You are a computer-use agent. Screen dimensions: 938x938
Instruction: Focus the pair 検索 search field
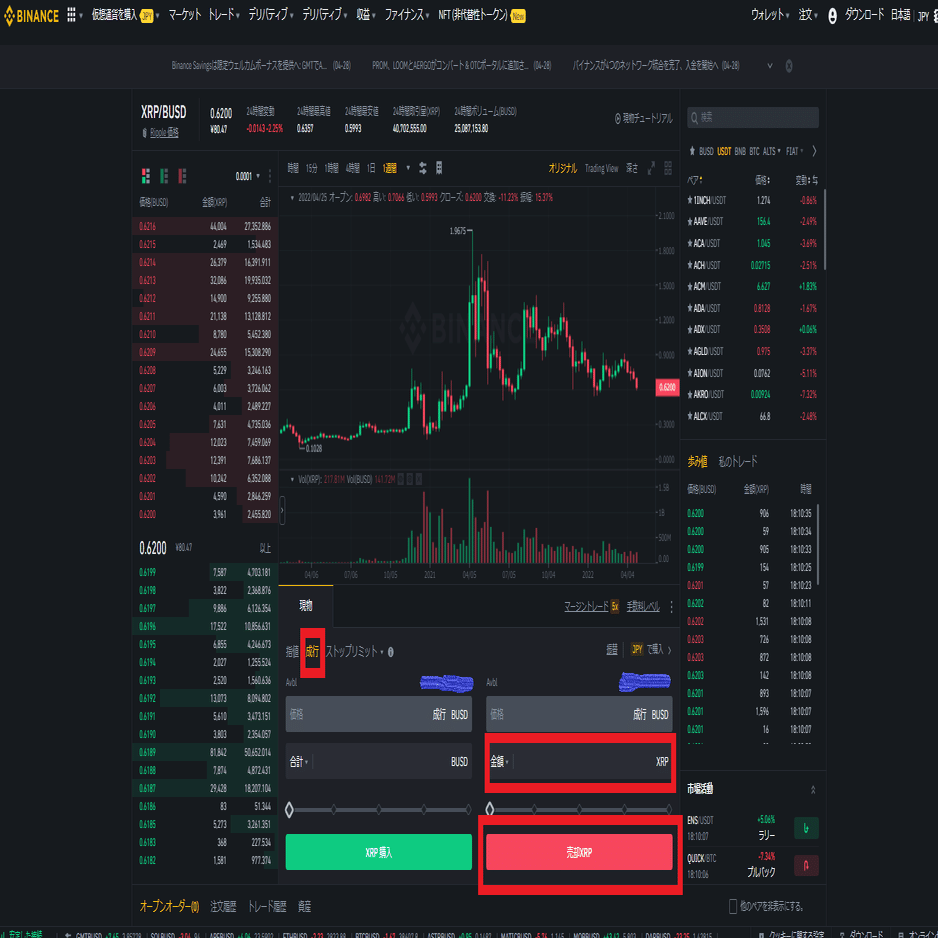[x=753, y=118]
